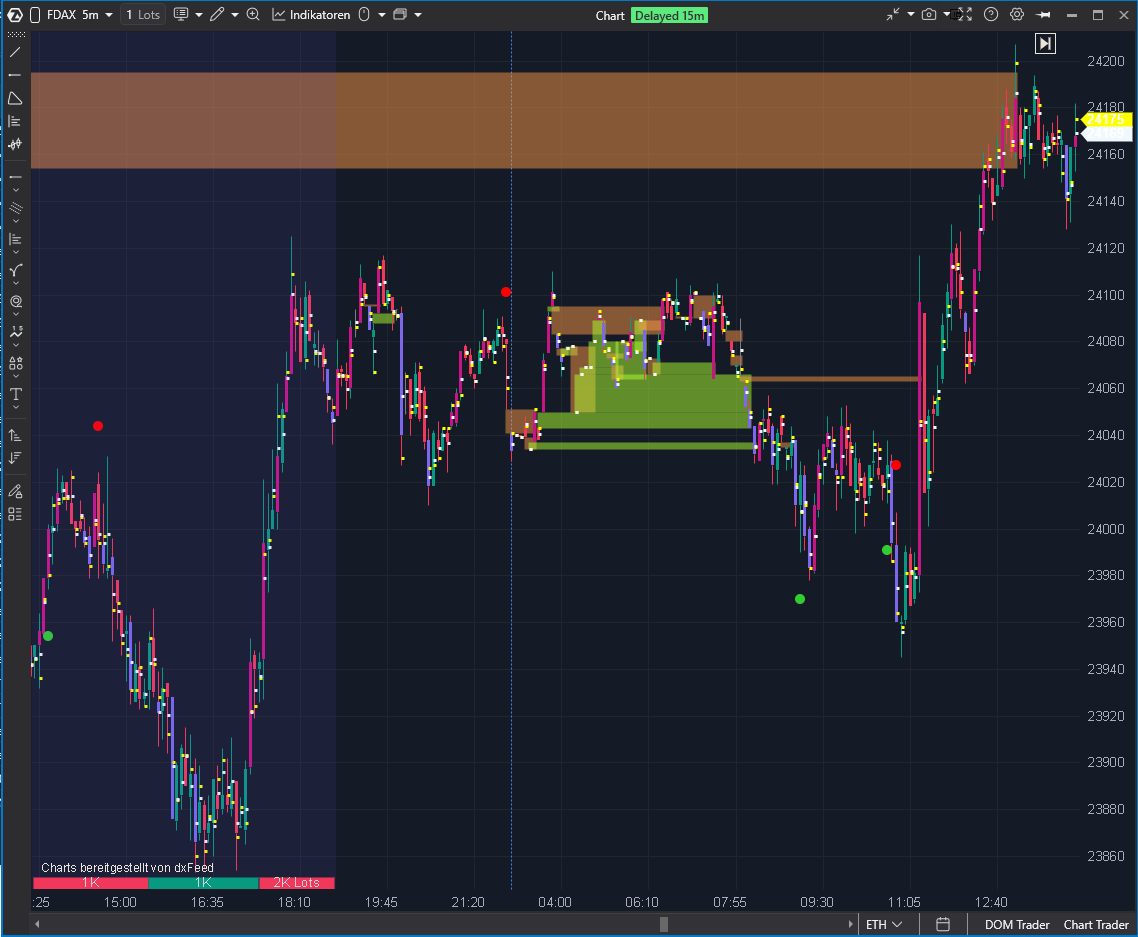Select the Text annotation tool

click(x=15, y=395)
